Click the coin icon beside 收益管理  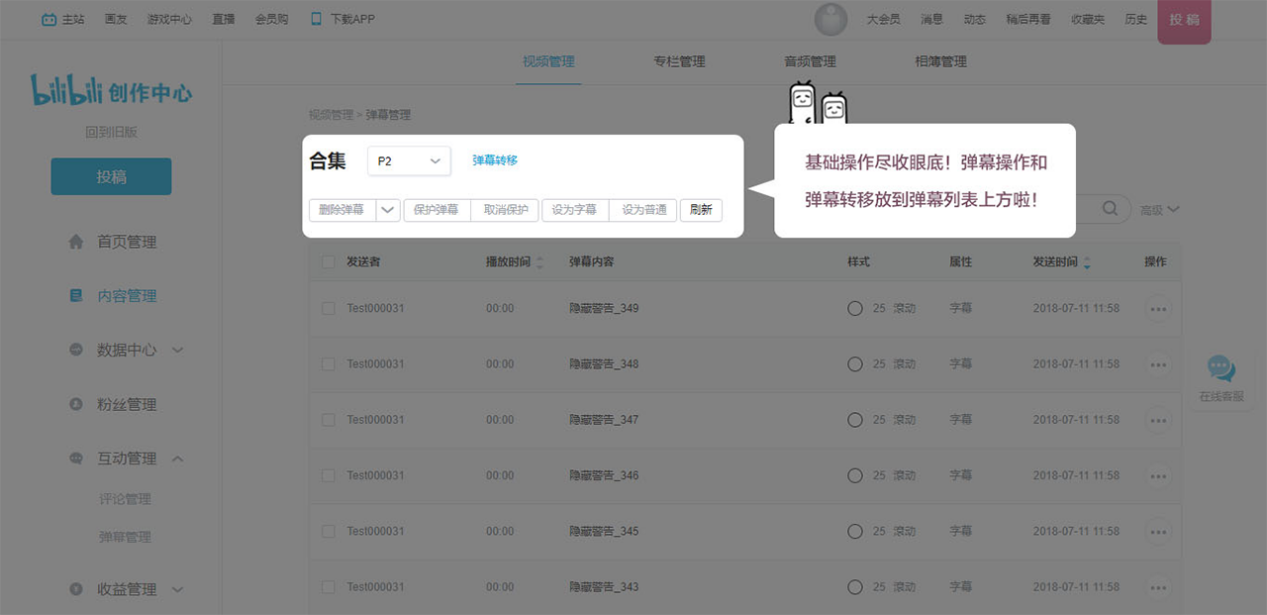(76, 590)
